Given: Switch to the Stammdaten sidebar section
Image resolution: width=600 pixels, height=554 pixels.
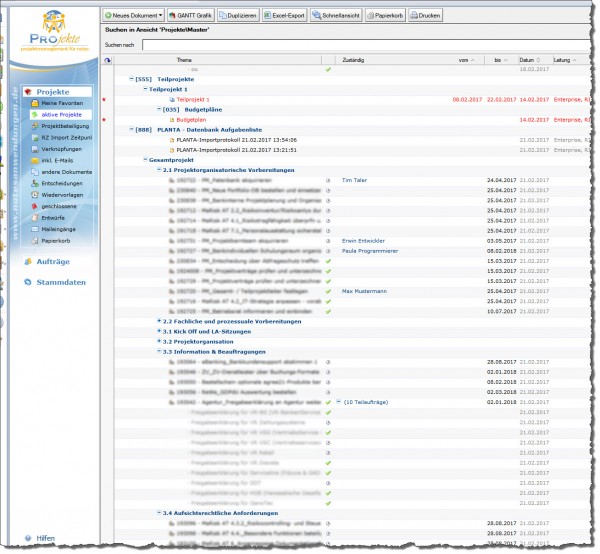Looking at the screenshot, I should pyautogui.click(x=61, y=282).
